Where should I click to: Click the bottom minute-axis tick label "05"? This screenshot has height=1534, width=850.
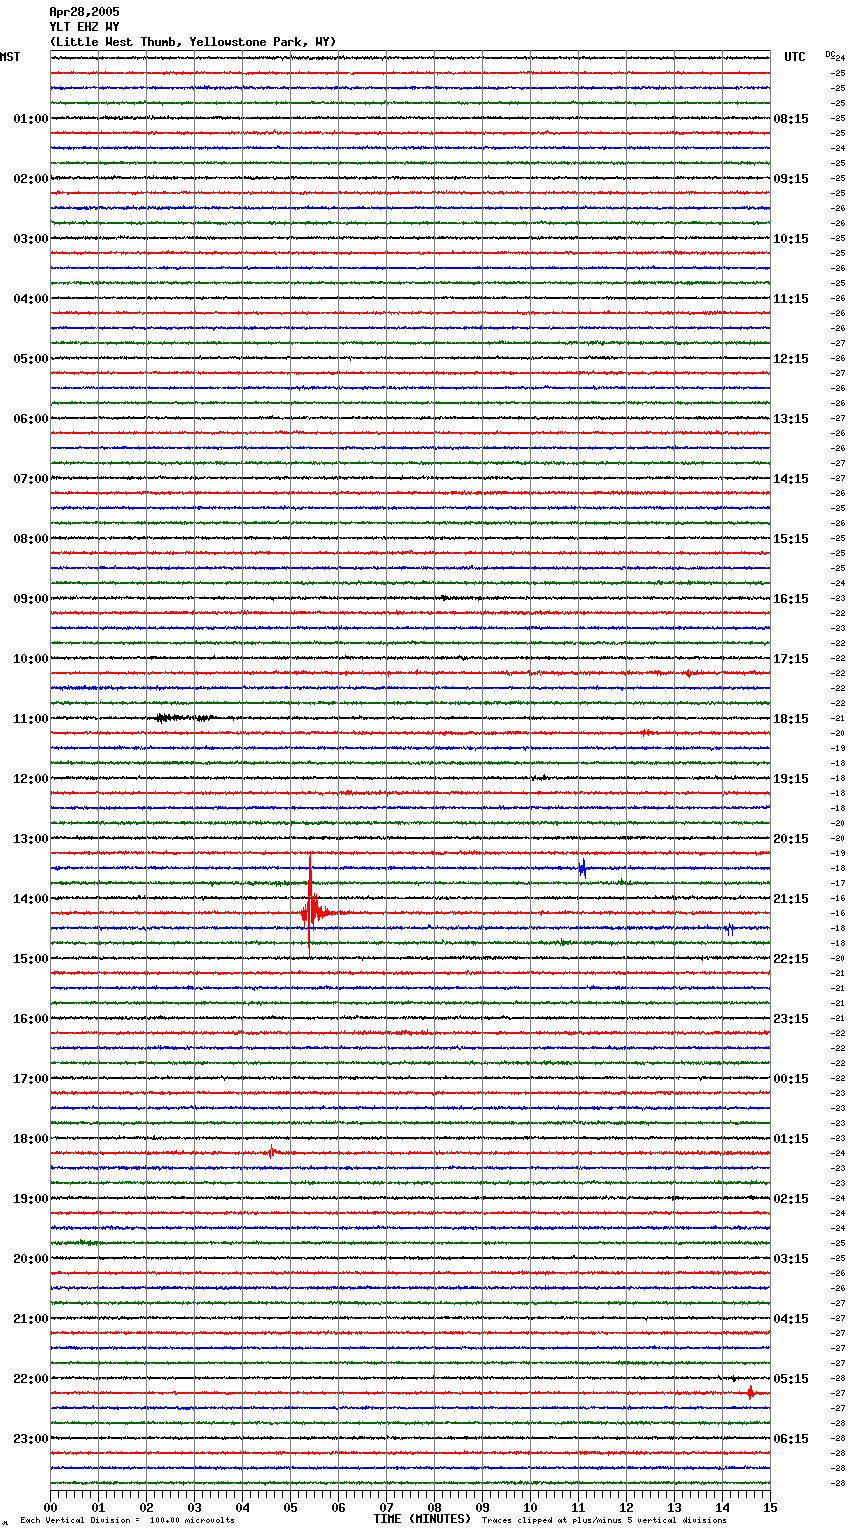[290, 1507]
